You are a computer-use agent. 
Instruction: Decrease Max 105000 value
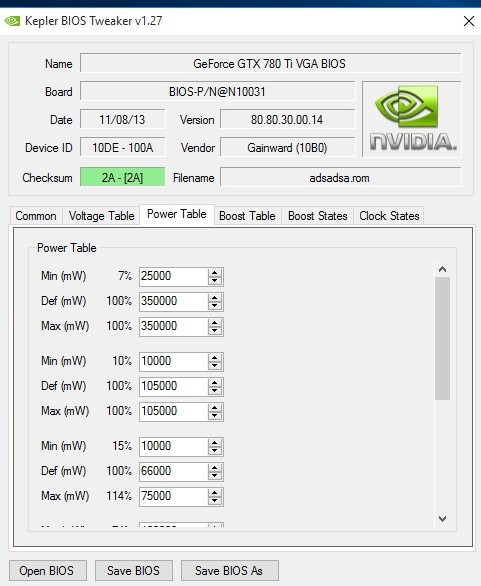coord(215,416)
